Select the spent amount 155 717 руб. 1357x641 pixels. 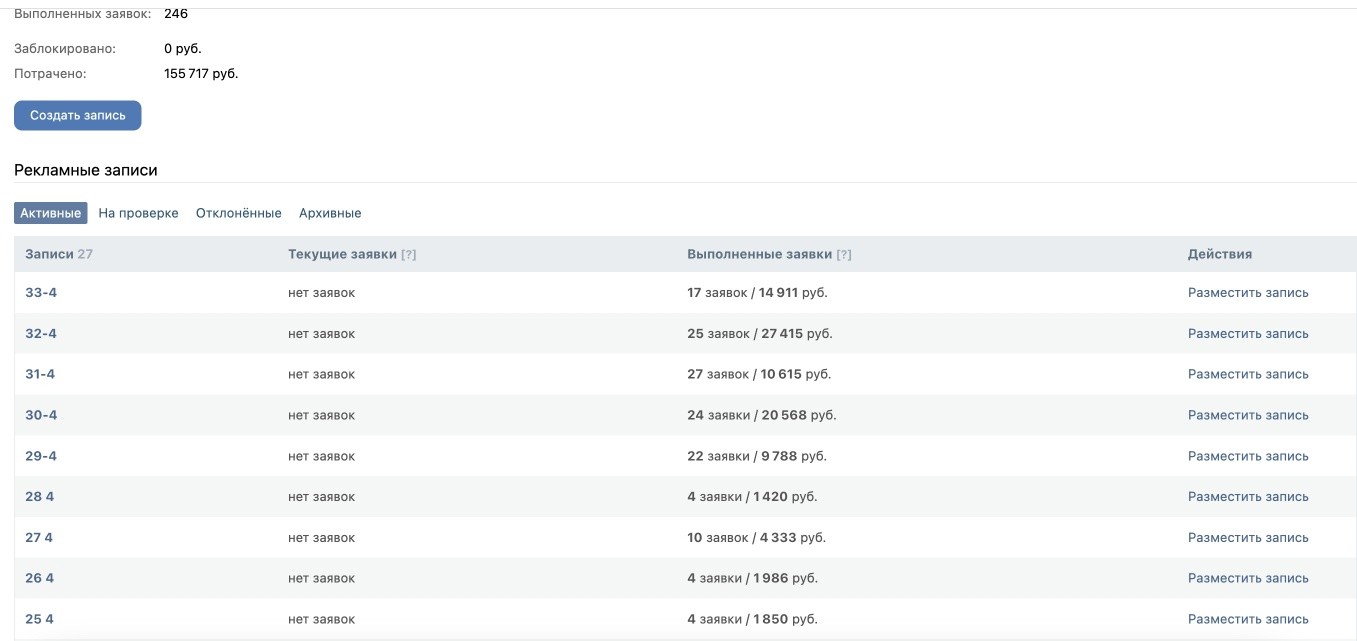201,74
